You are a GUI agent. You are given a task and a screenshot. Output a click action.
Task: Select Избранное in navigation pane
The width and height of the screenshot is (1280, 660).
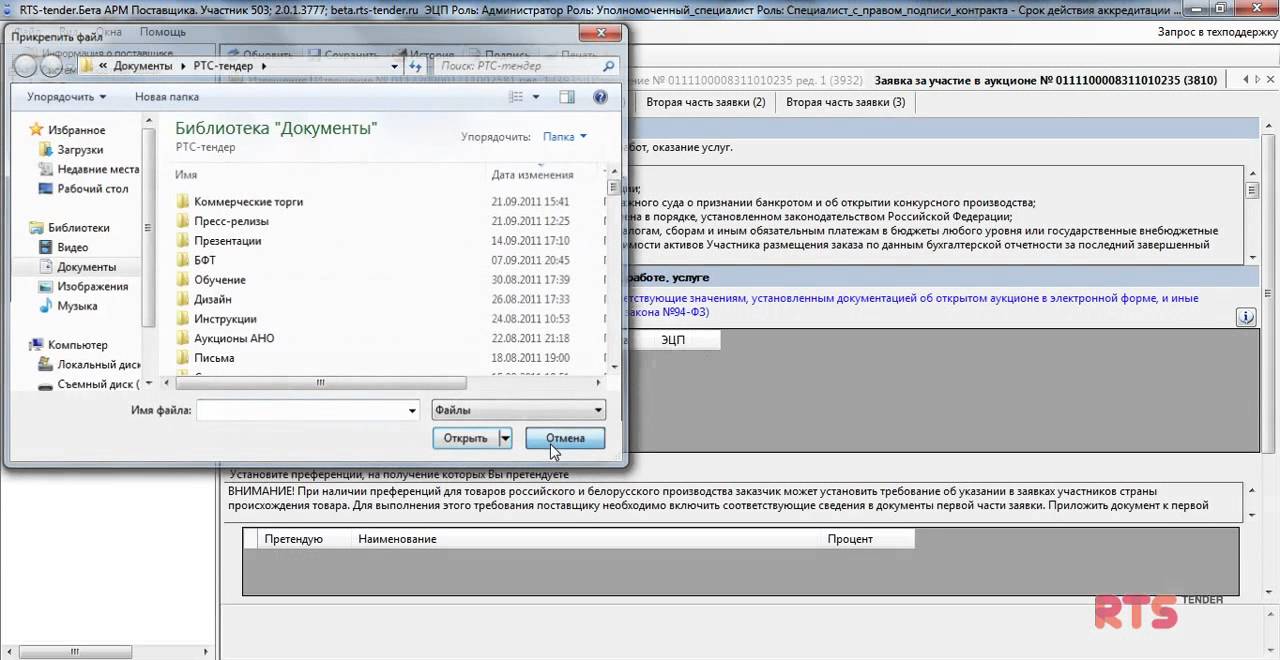(76, 130)
